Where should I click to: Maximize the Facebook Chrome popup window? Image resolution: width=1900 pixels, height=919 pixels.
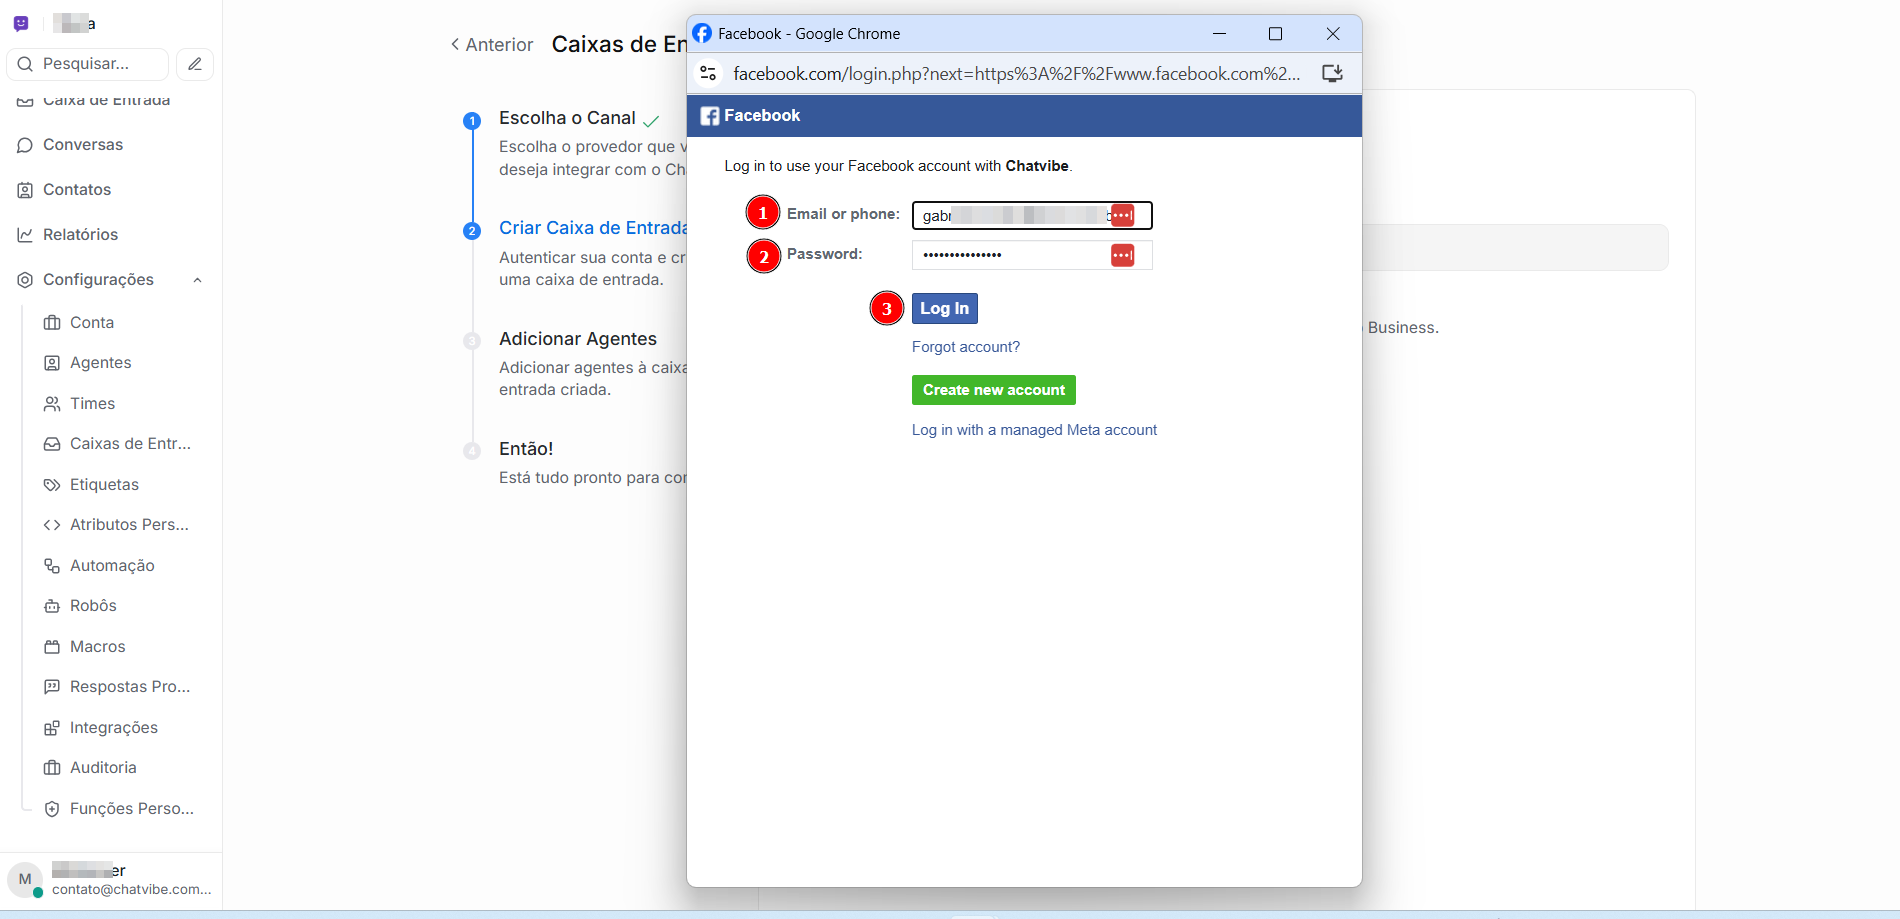point(1275,34)
